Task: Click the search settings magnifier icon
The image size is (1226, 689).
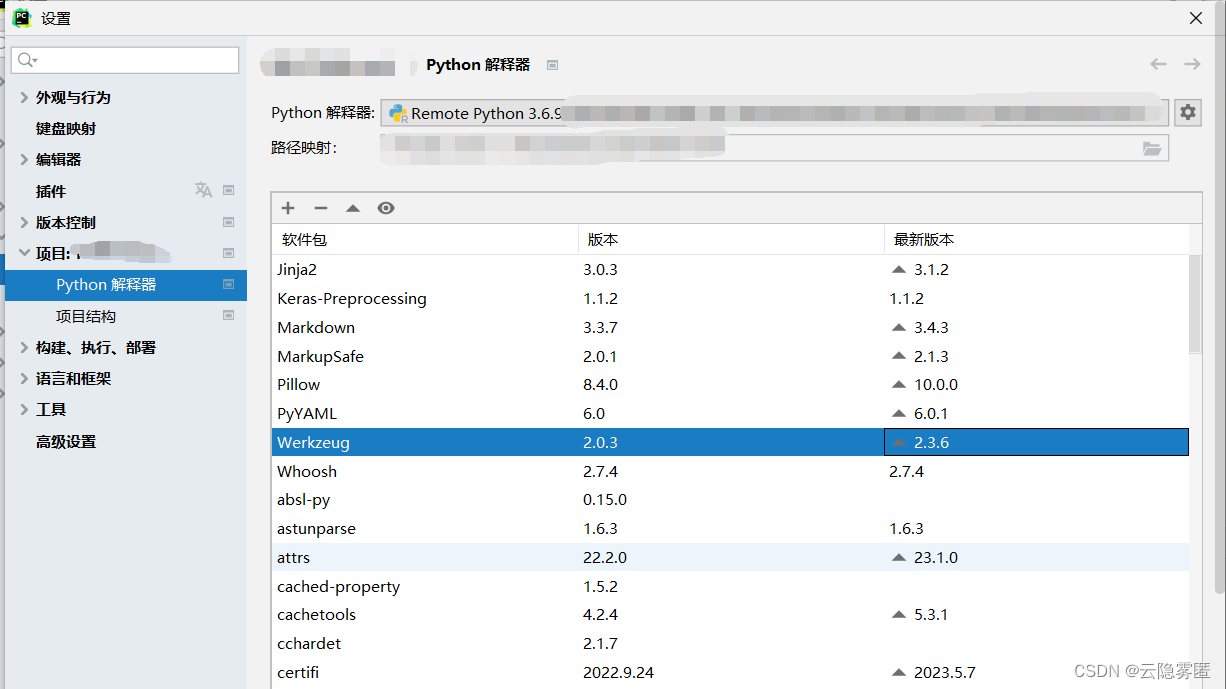Action: click(27, 60)
